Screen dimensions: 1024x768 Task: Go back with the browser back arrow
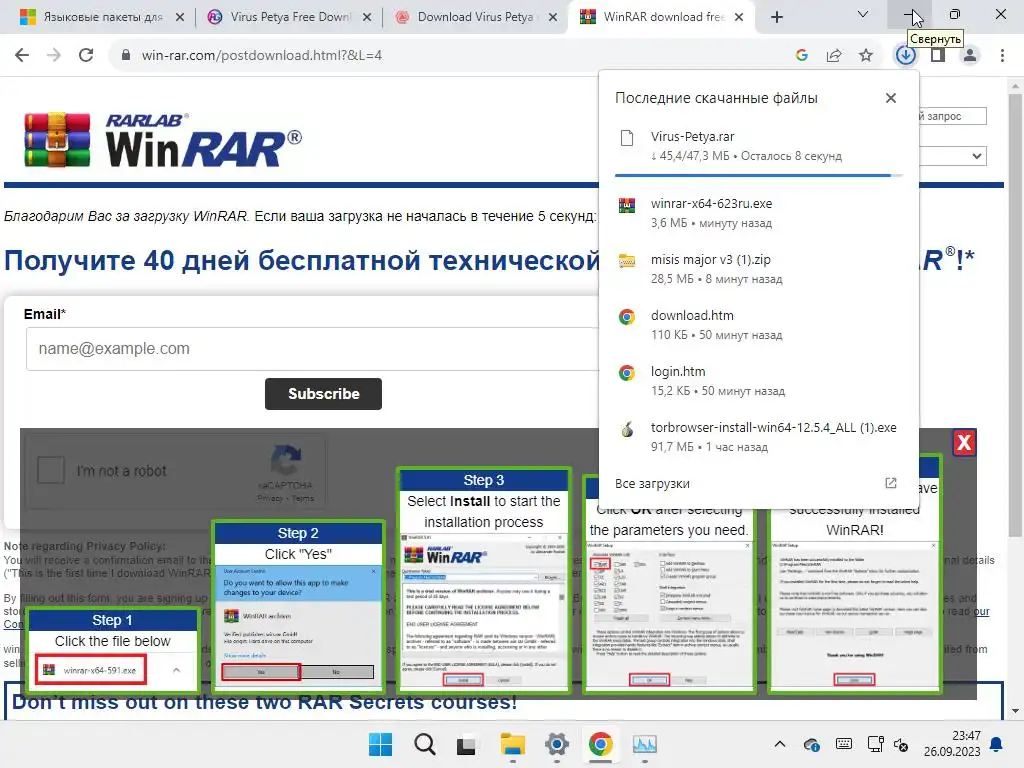(x=22, y=56)
